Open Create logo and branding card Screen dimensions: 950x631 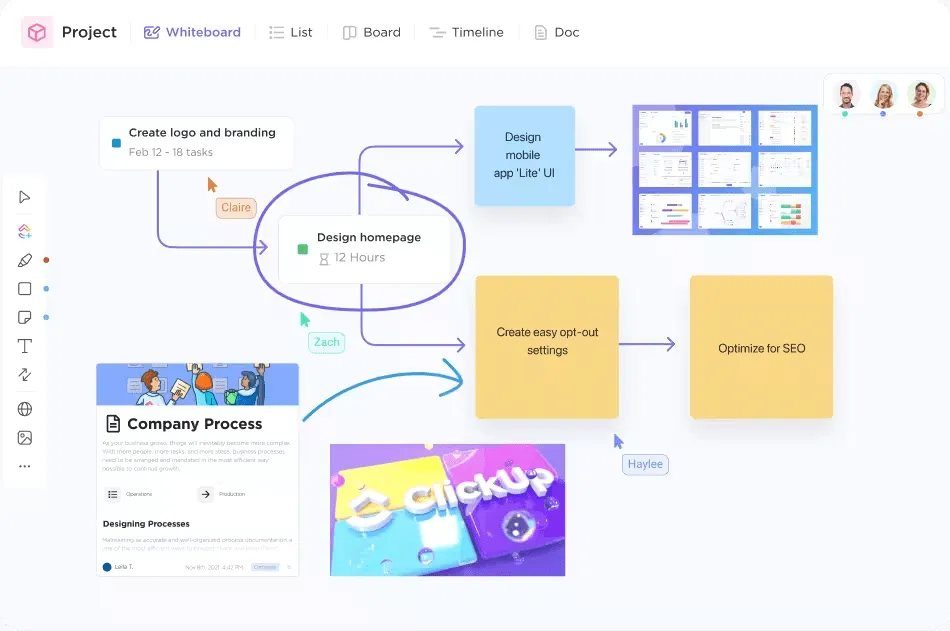pos(196,142)
